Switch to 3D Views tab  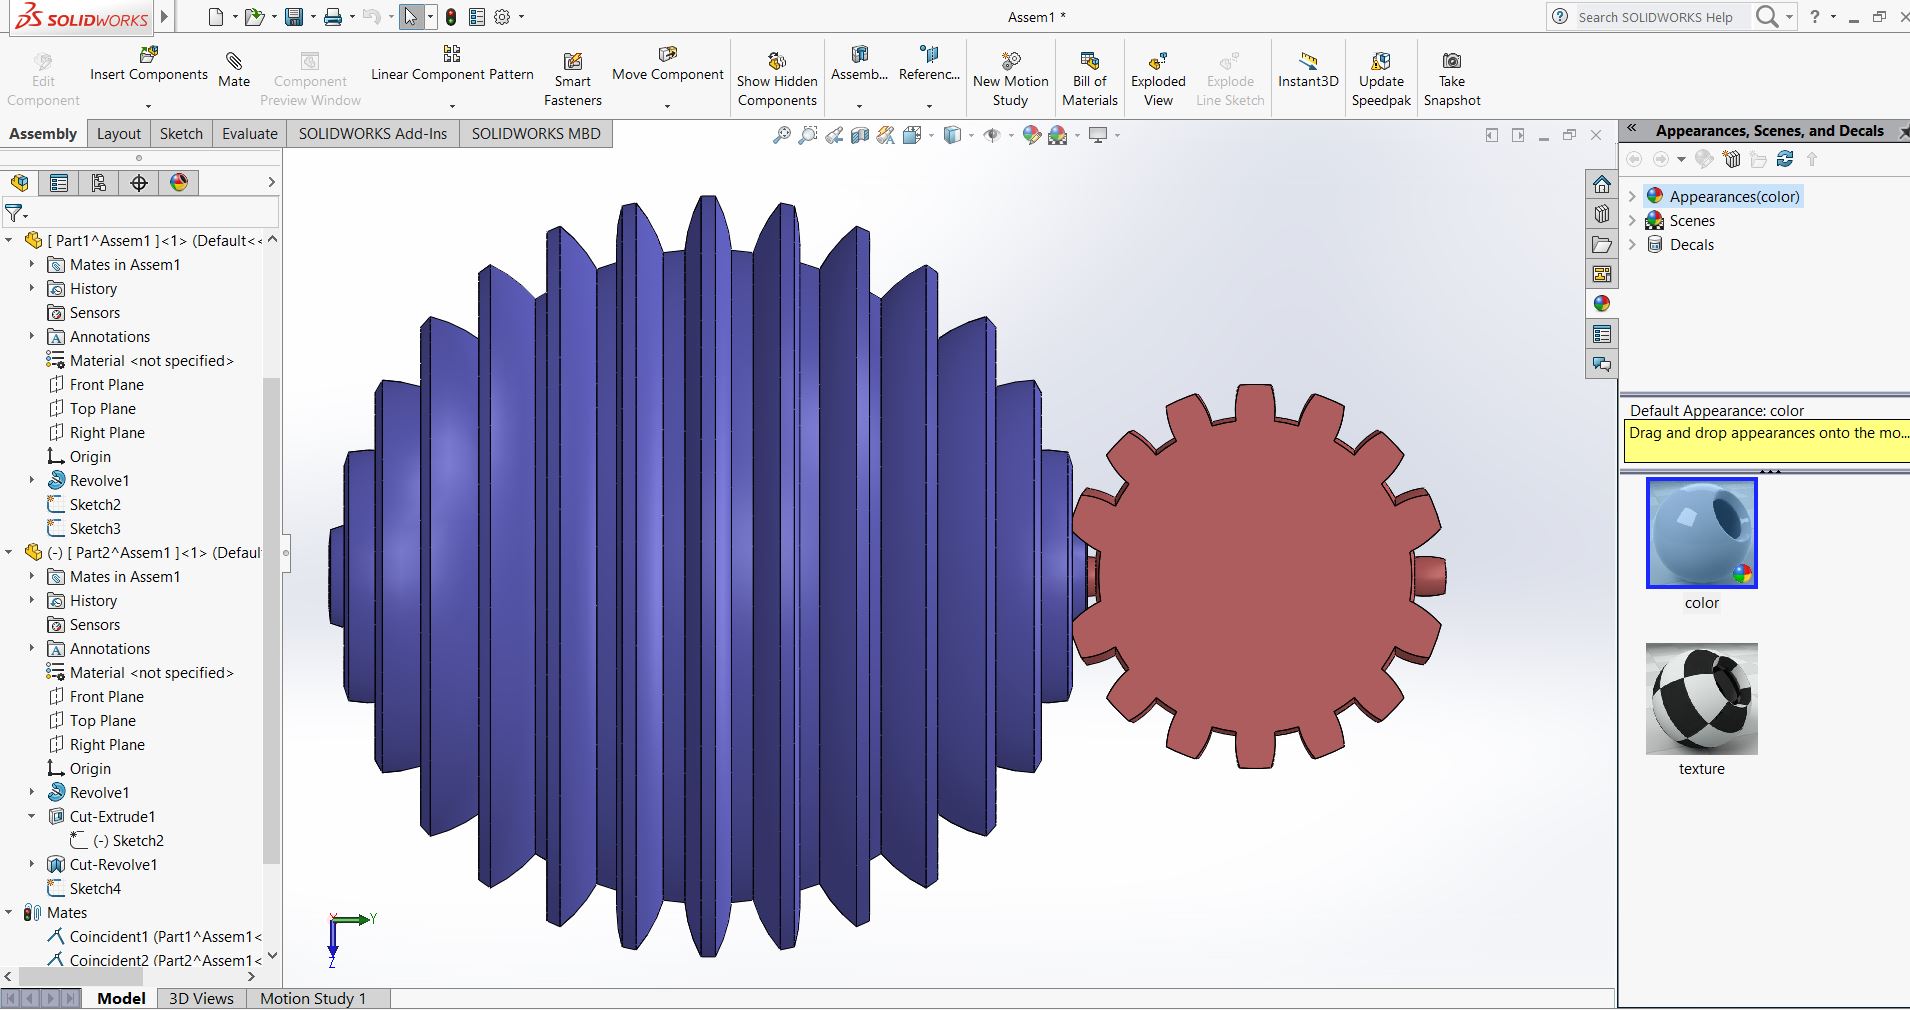coord(201,998)
